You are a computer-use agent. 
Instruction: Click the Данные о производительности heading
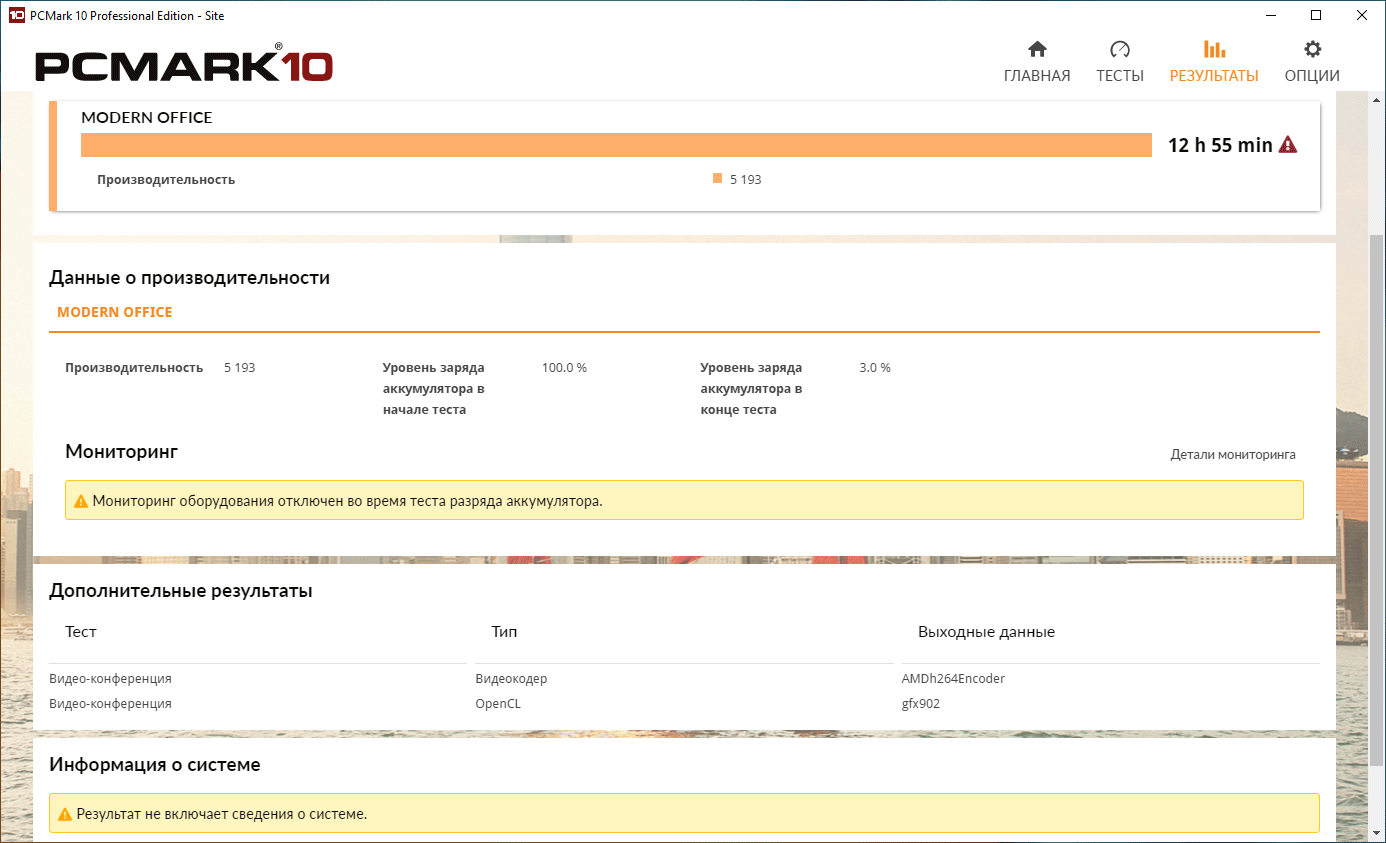[x=189, y=278]
